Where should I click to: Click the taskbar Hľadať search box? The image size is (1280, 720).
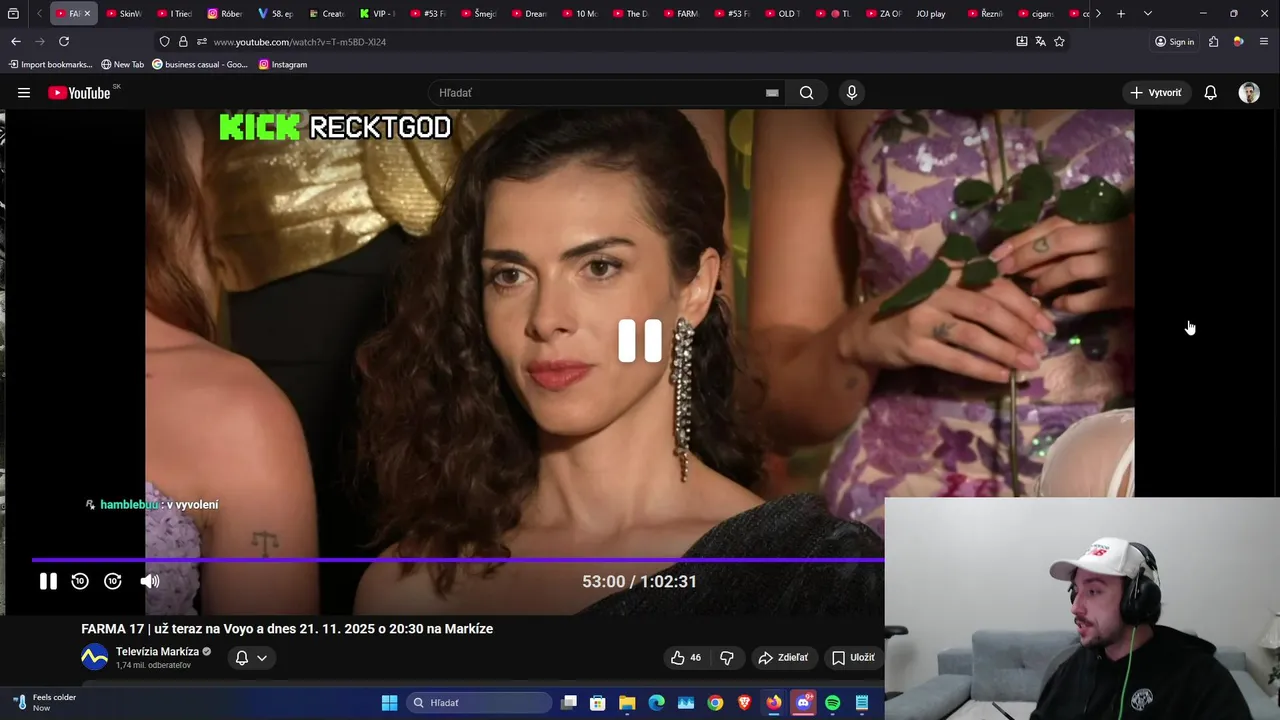coord(479,703)
